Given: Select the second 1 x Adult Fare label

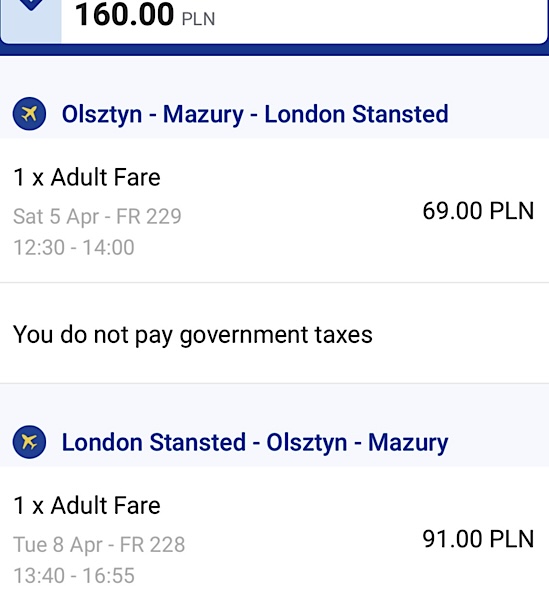Looking at the screenshot, I should 87,506.
